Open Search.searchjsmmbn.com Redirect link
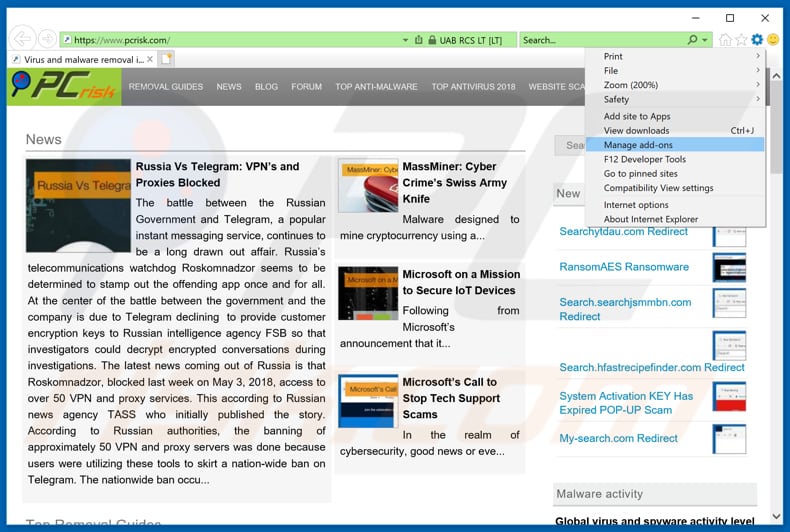 coord(625,309)
